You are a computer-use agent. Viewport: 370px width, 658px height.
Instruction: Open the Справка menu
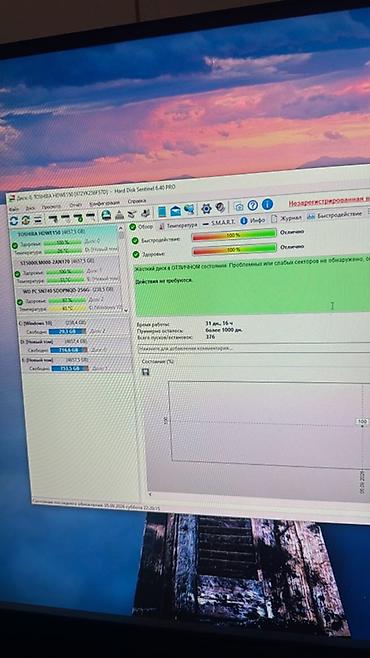(137, 201)
